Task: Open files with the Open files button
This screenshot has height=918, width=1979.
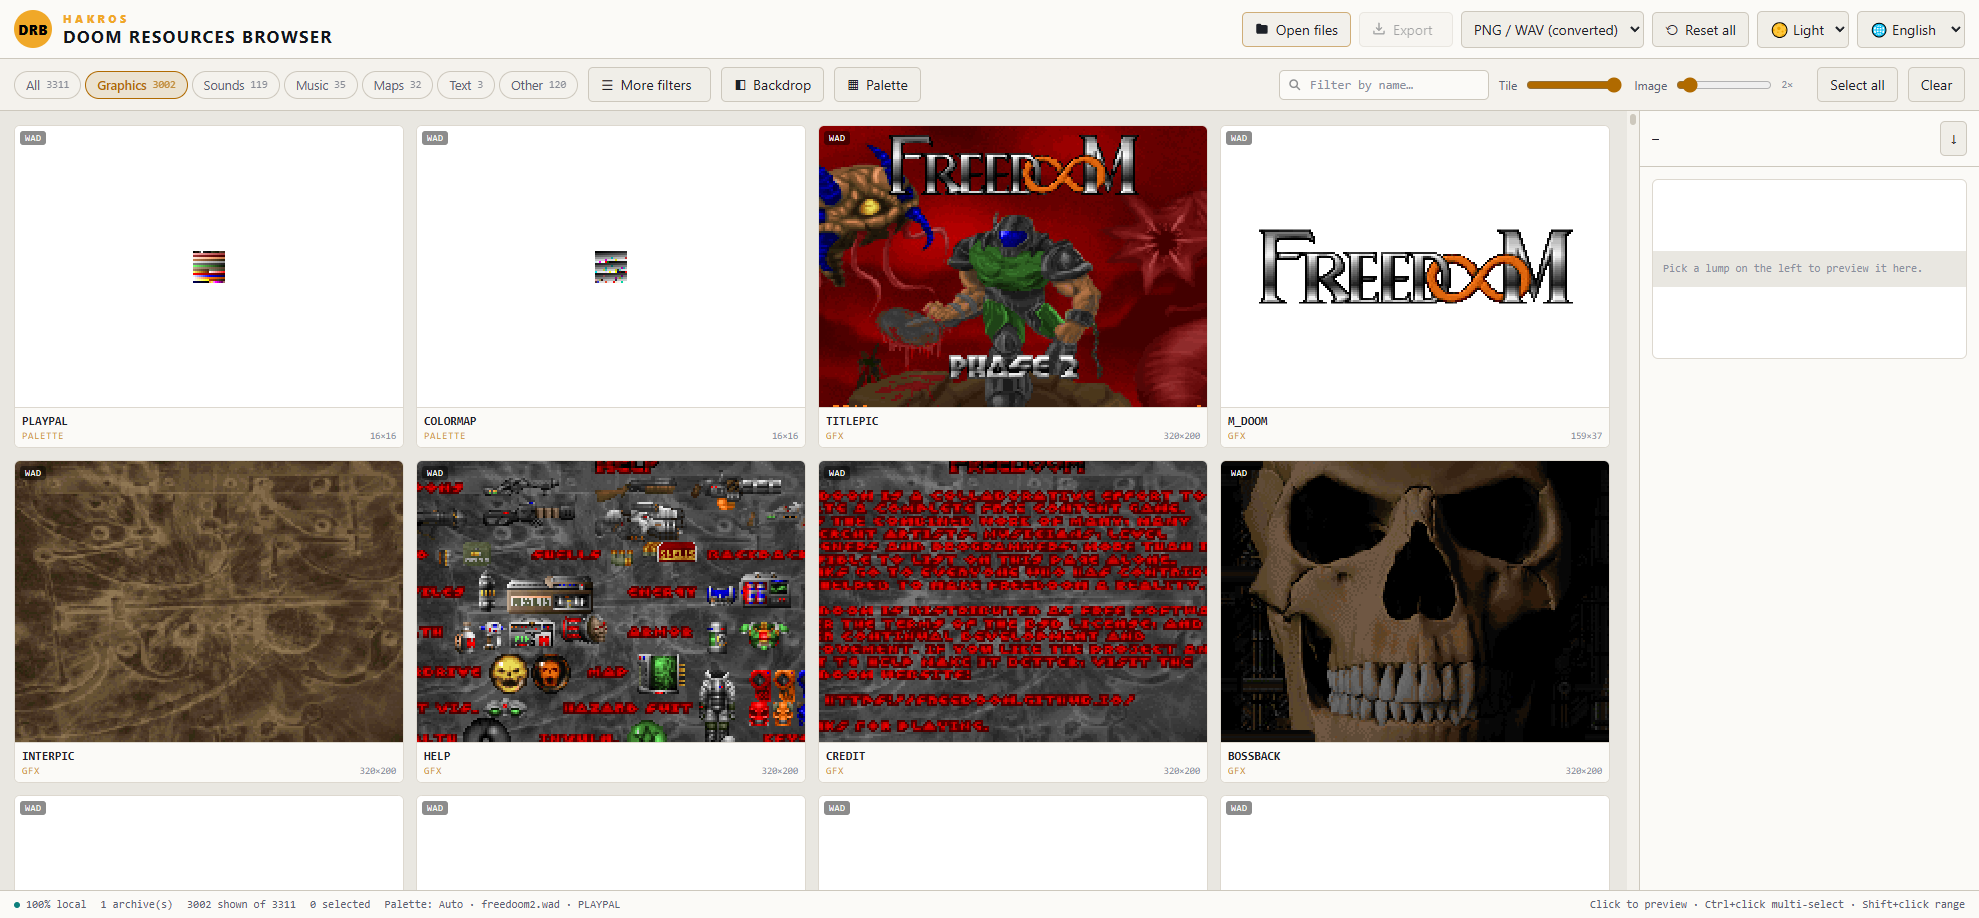Action: [1296, 30]
